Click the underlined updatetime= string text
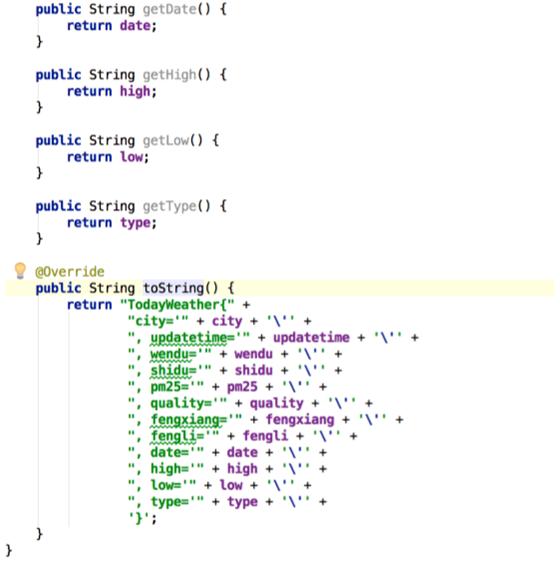 (192, 338)
